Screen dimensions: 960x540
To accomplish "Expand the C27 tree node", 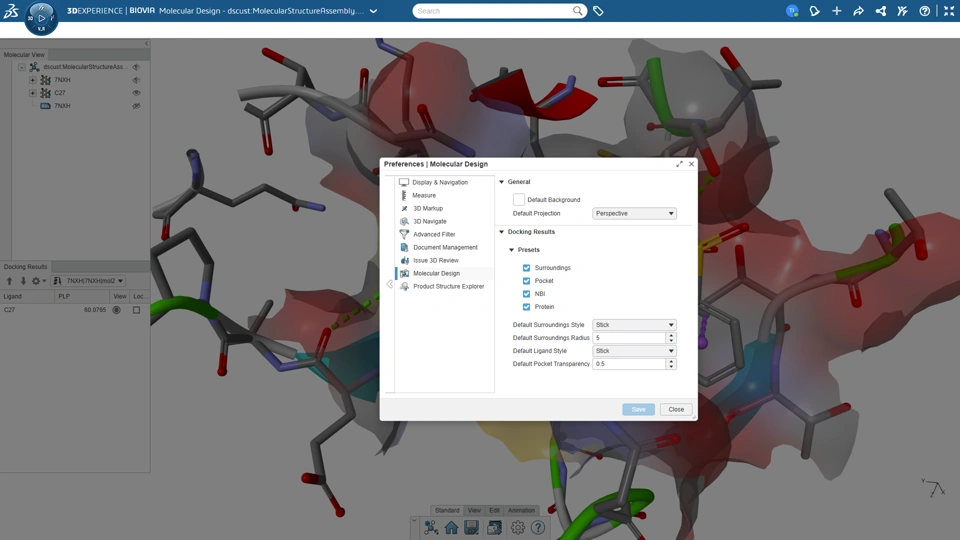I will (x=32, y=92).
